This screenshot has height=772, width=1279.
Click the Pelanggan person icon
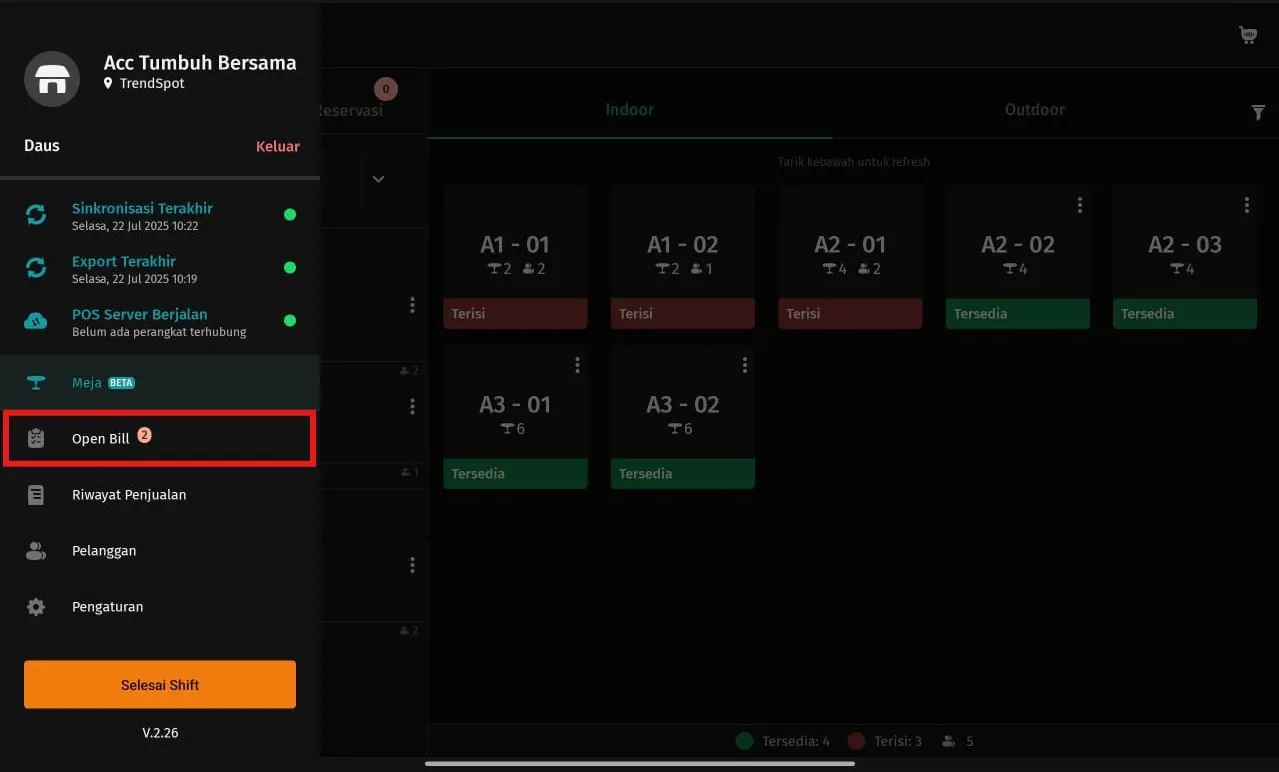click(x=36, y=551)
